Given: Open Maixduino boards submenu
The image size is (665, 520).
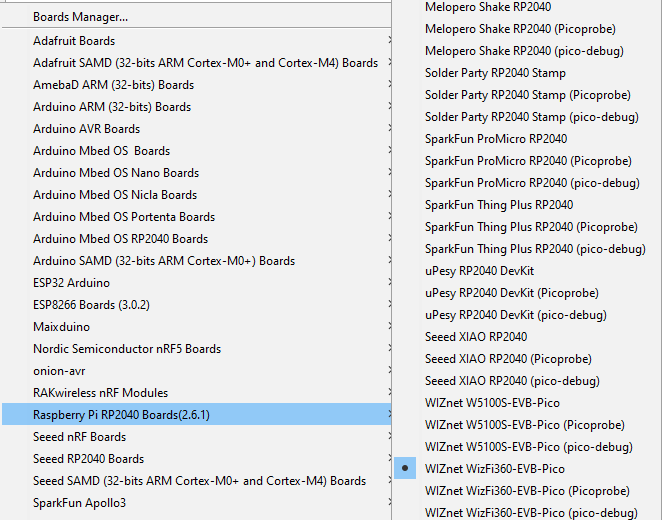Looking at the screenshot, I should click(196, 327).
